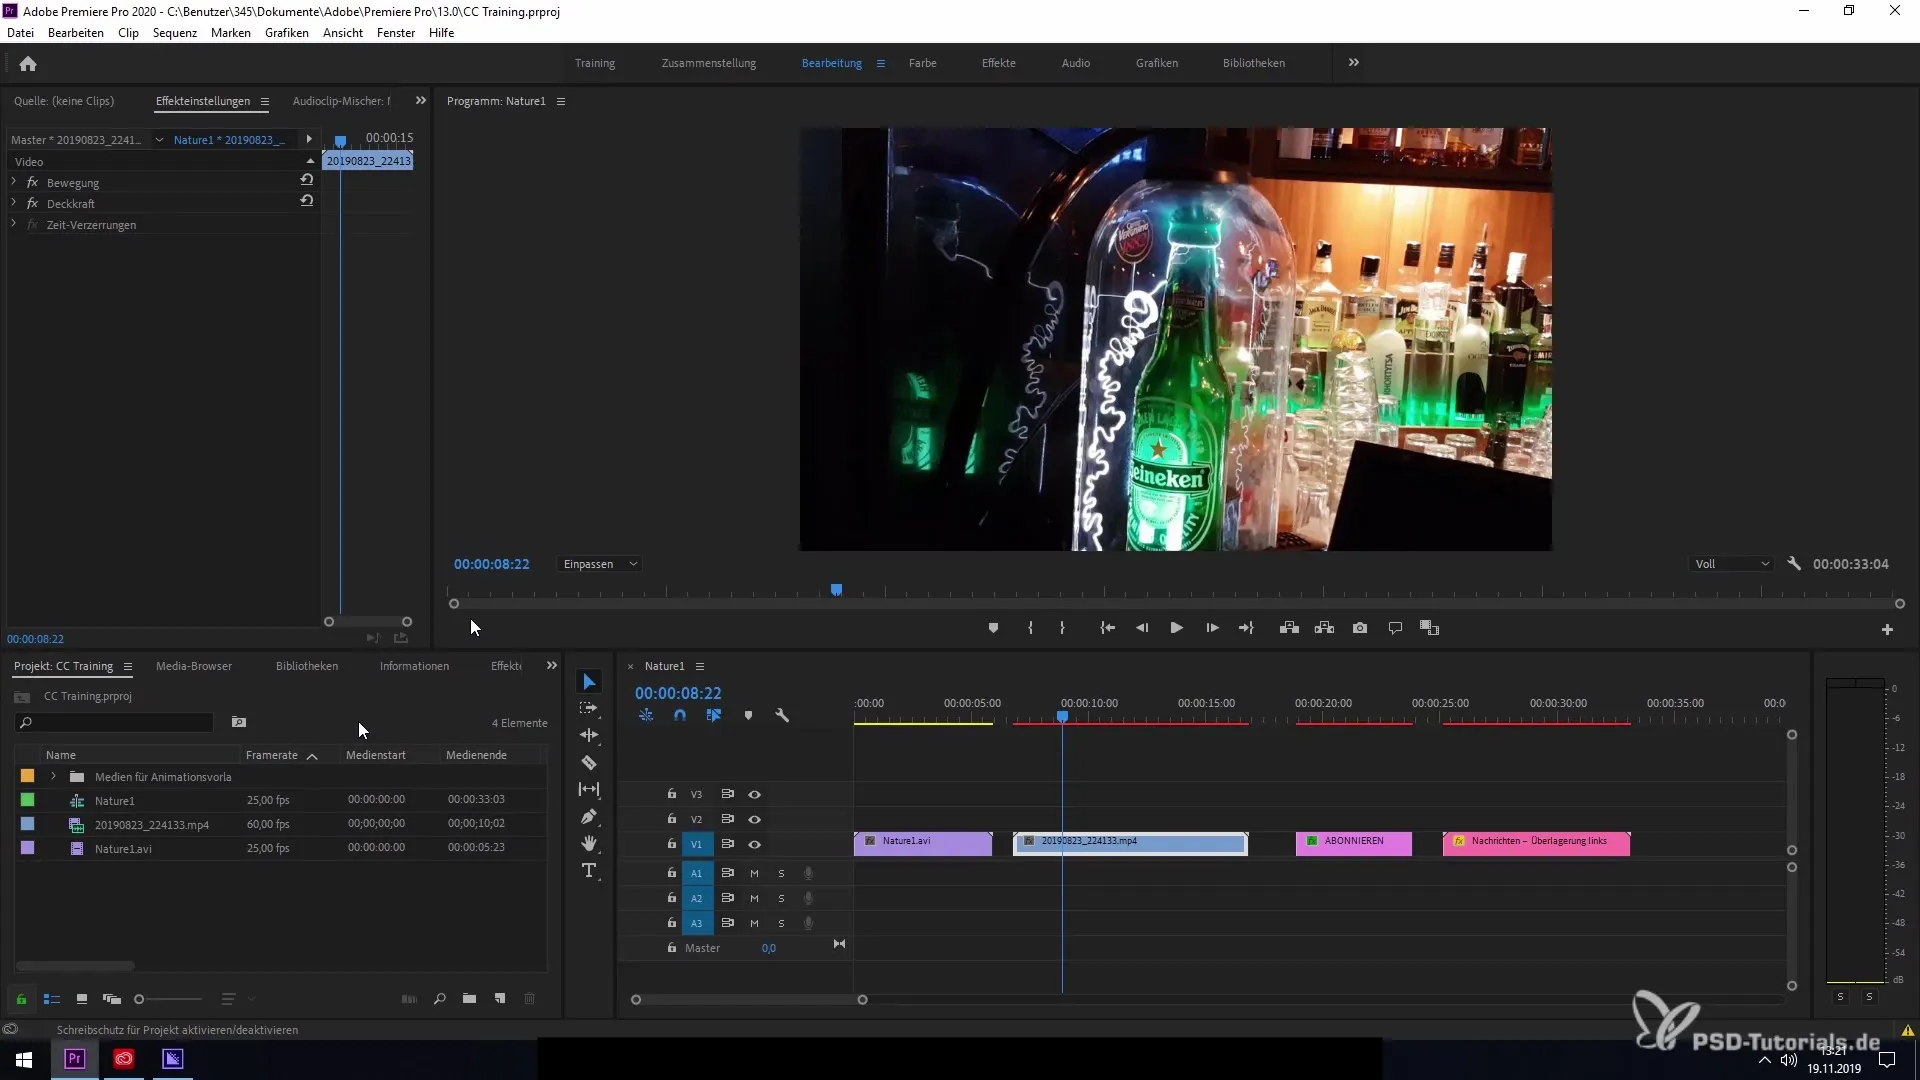Switch Project panel to list view
This screenshot has width=1920, height=1080.
[x=52, y=999]
